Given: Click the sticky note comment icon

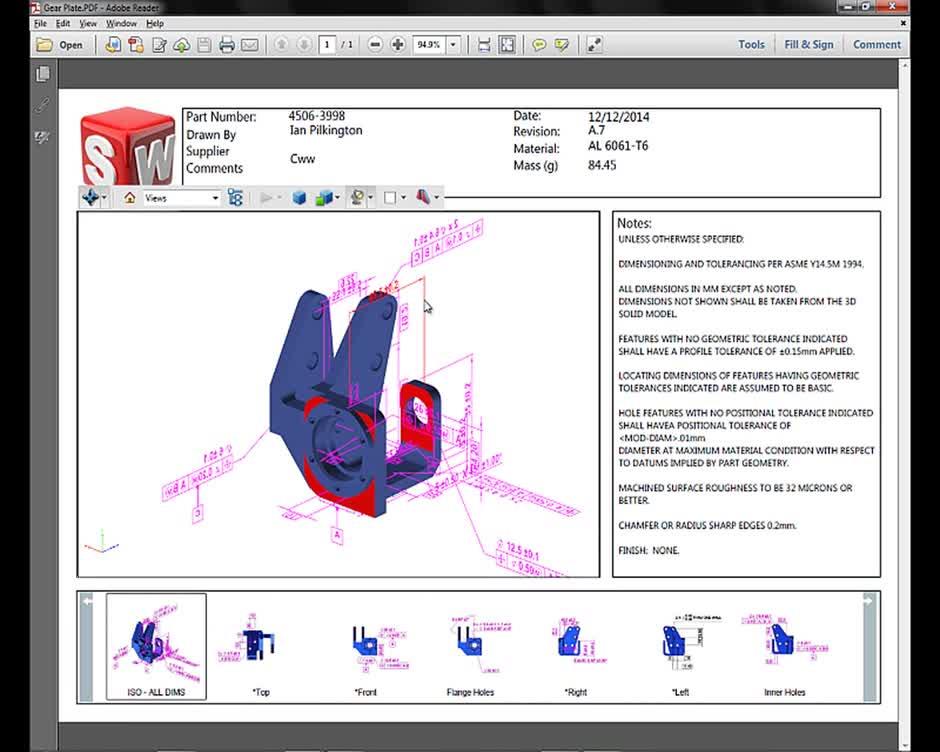Looking at the screenshot, I should pyautogui.click(x=539, y=44).
